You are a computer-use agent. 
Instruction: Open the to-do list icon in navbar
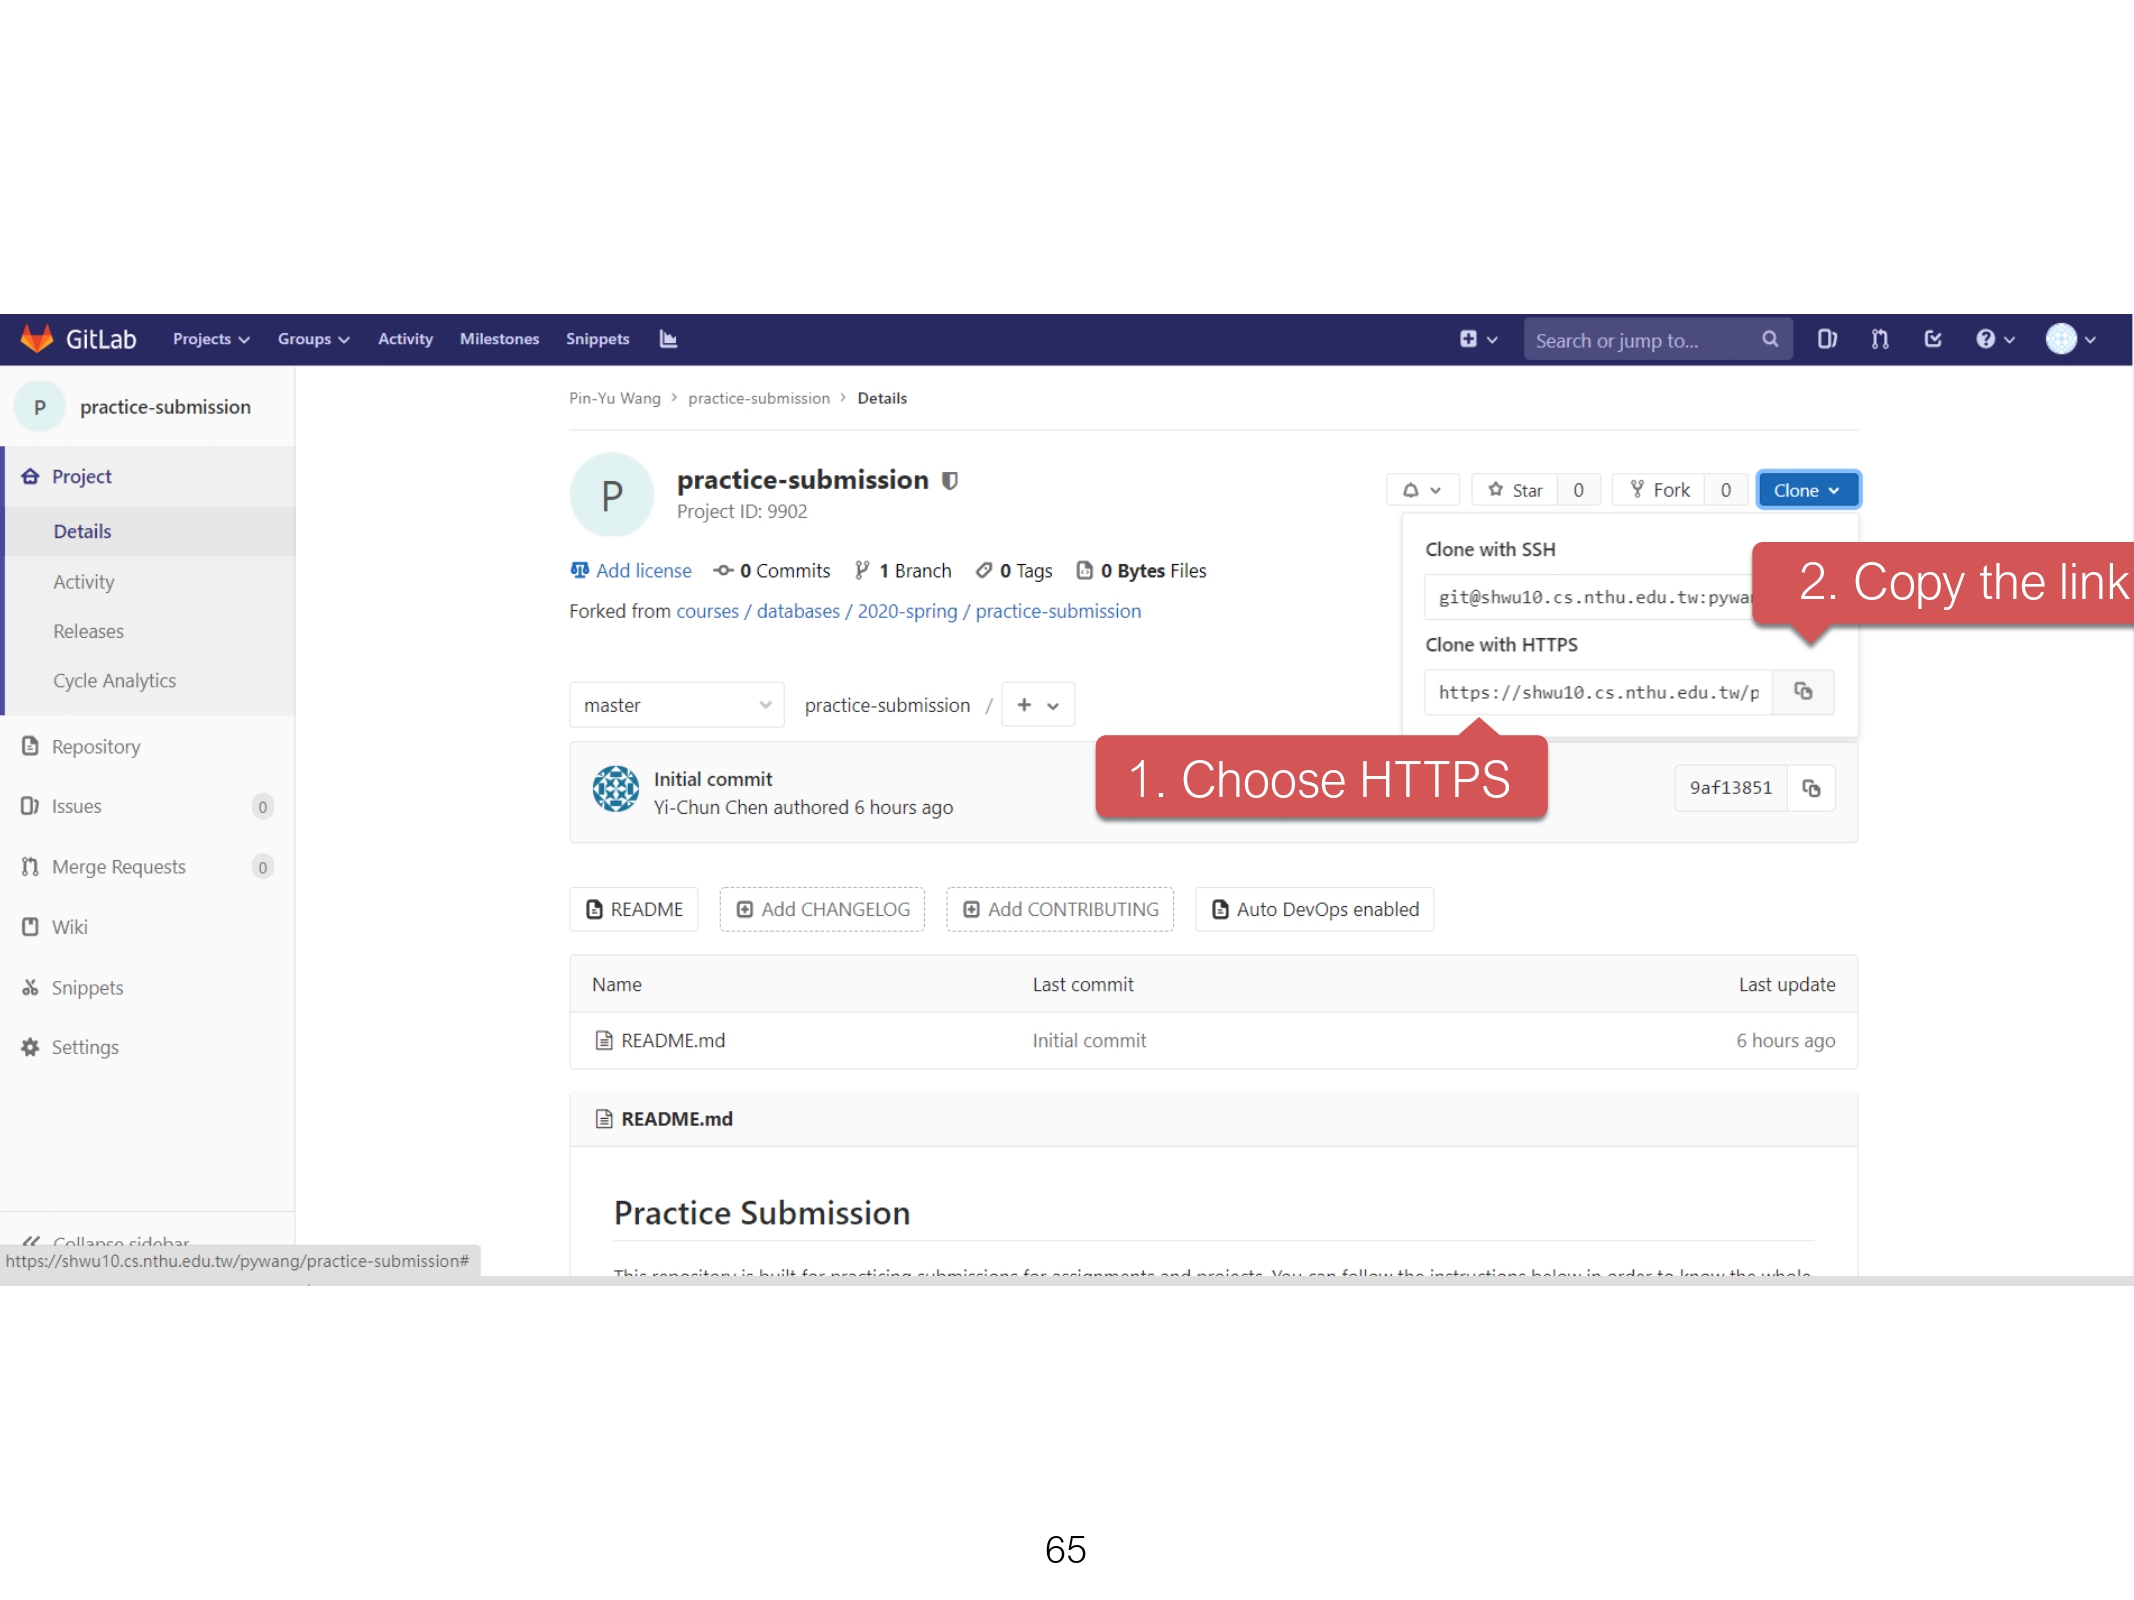[1932, 339]
